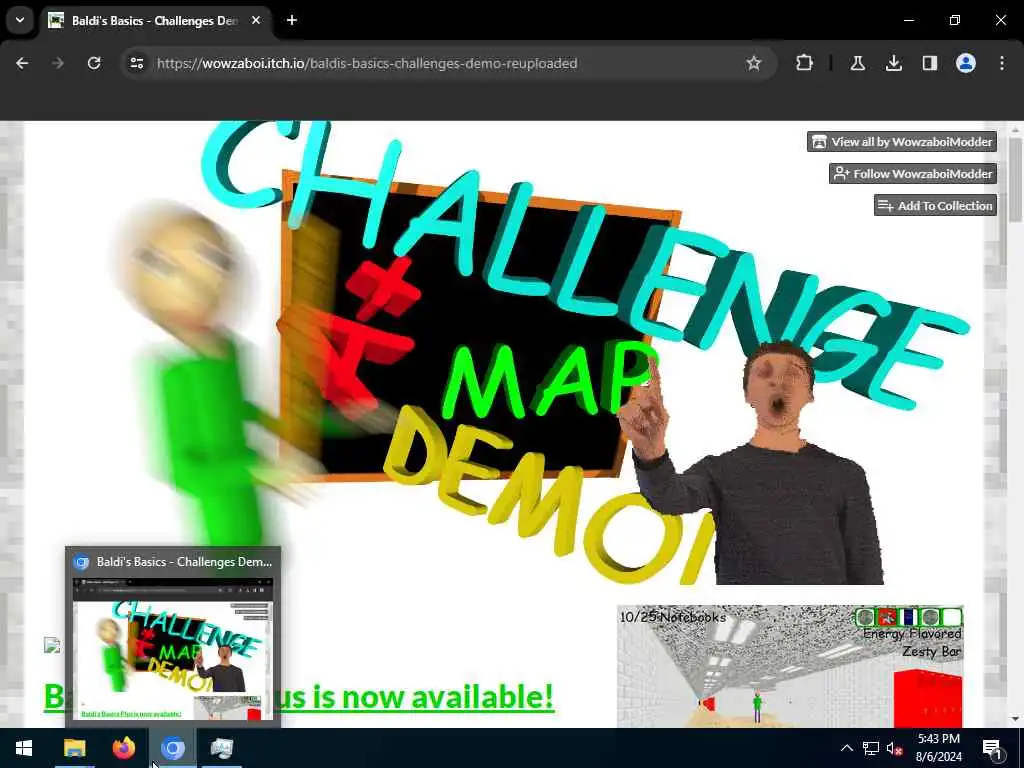The width and height of the screenshot is (1024, 768).
Task: Click the muted volume tray icon
Action: coord(894,748)
